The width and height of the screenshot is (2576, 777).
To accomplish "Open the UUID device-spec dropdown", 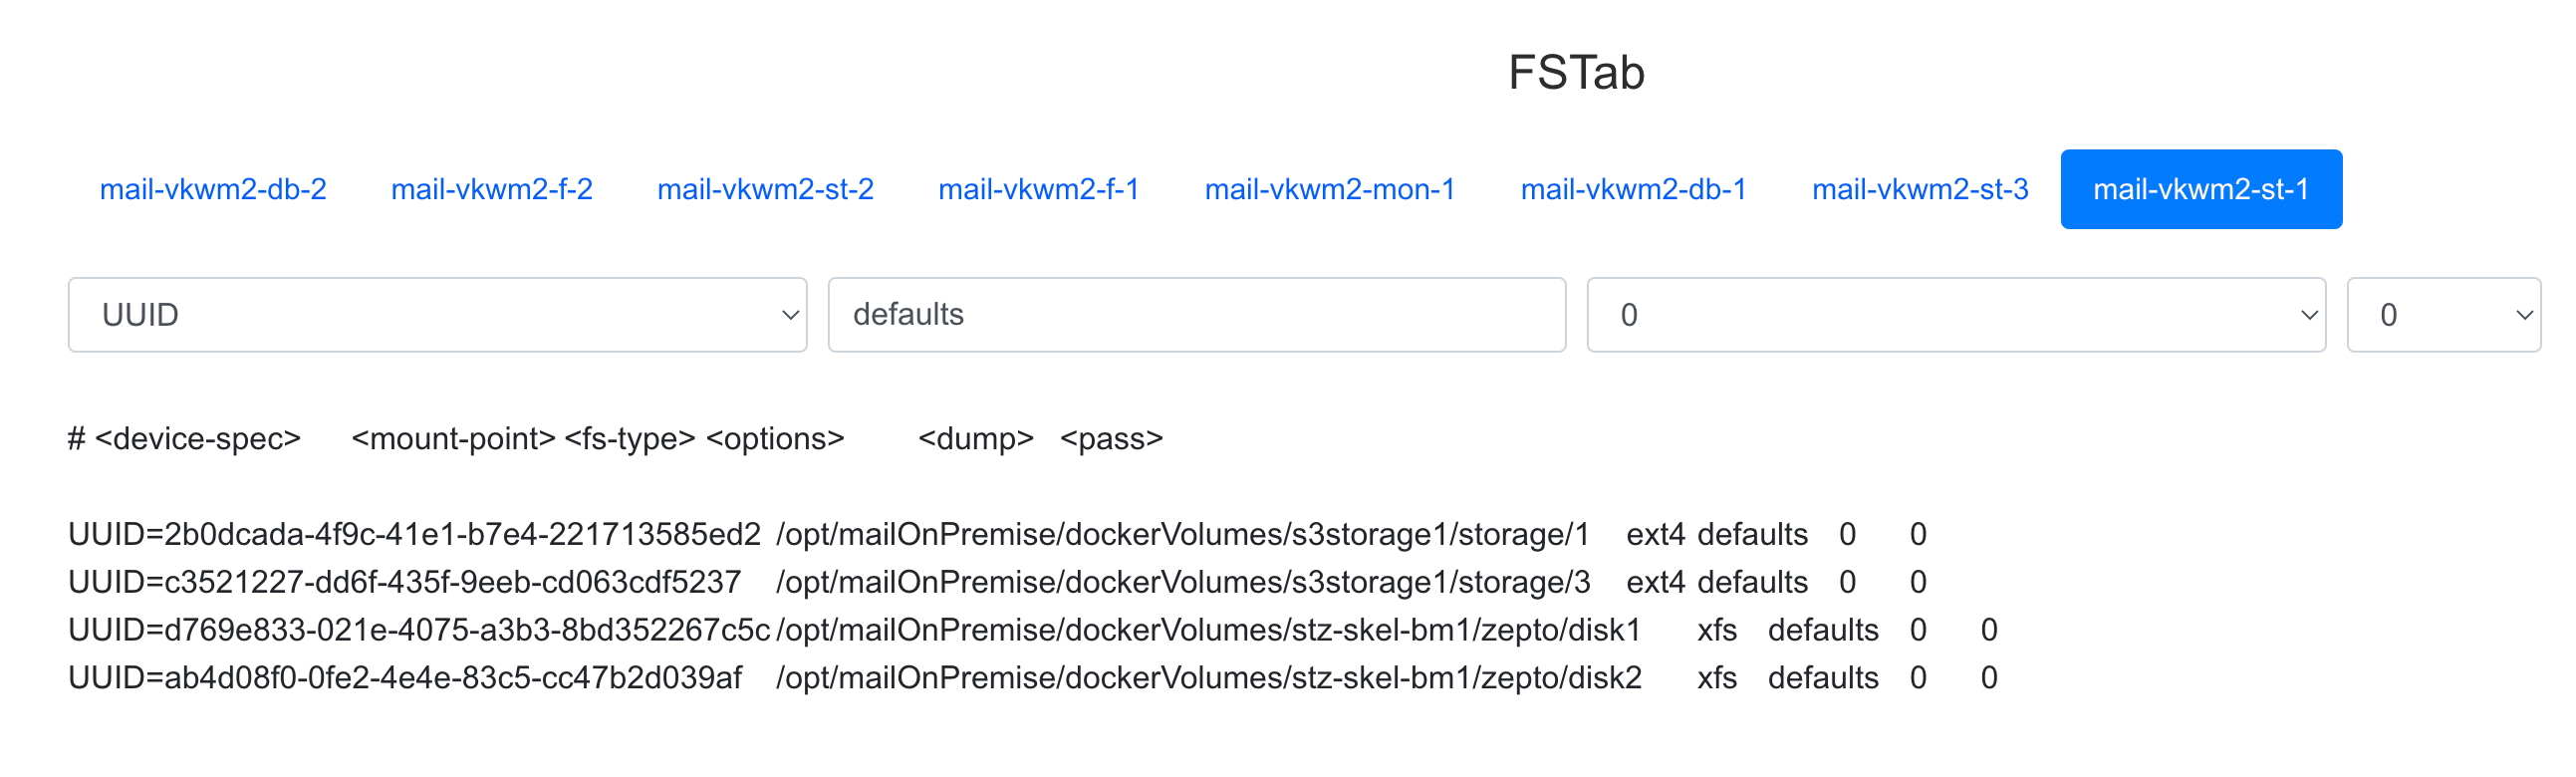I will (437, 315).
